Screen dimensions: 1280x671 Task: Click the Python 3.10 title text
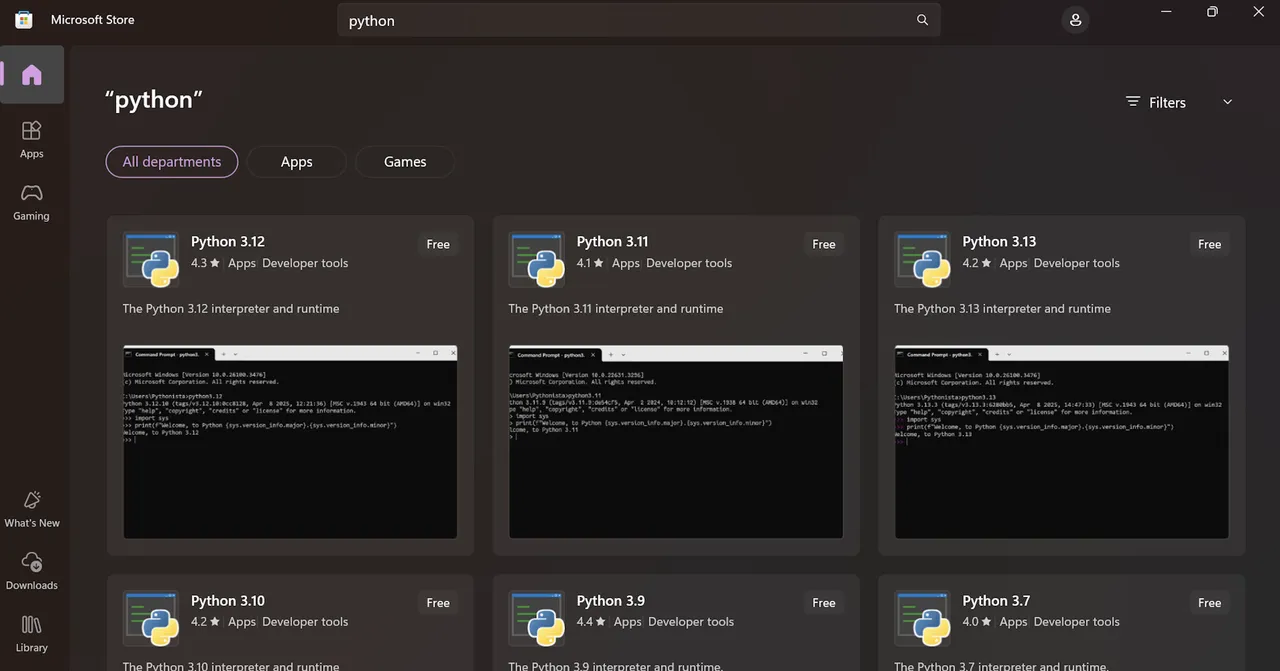(228, 601)
